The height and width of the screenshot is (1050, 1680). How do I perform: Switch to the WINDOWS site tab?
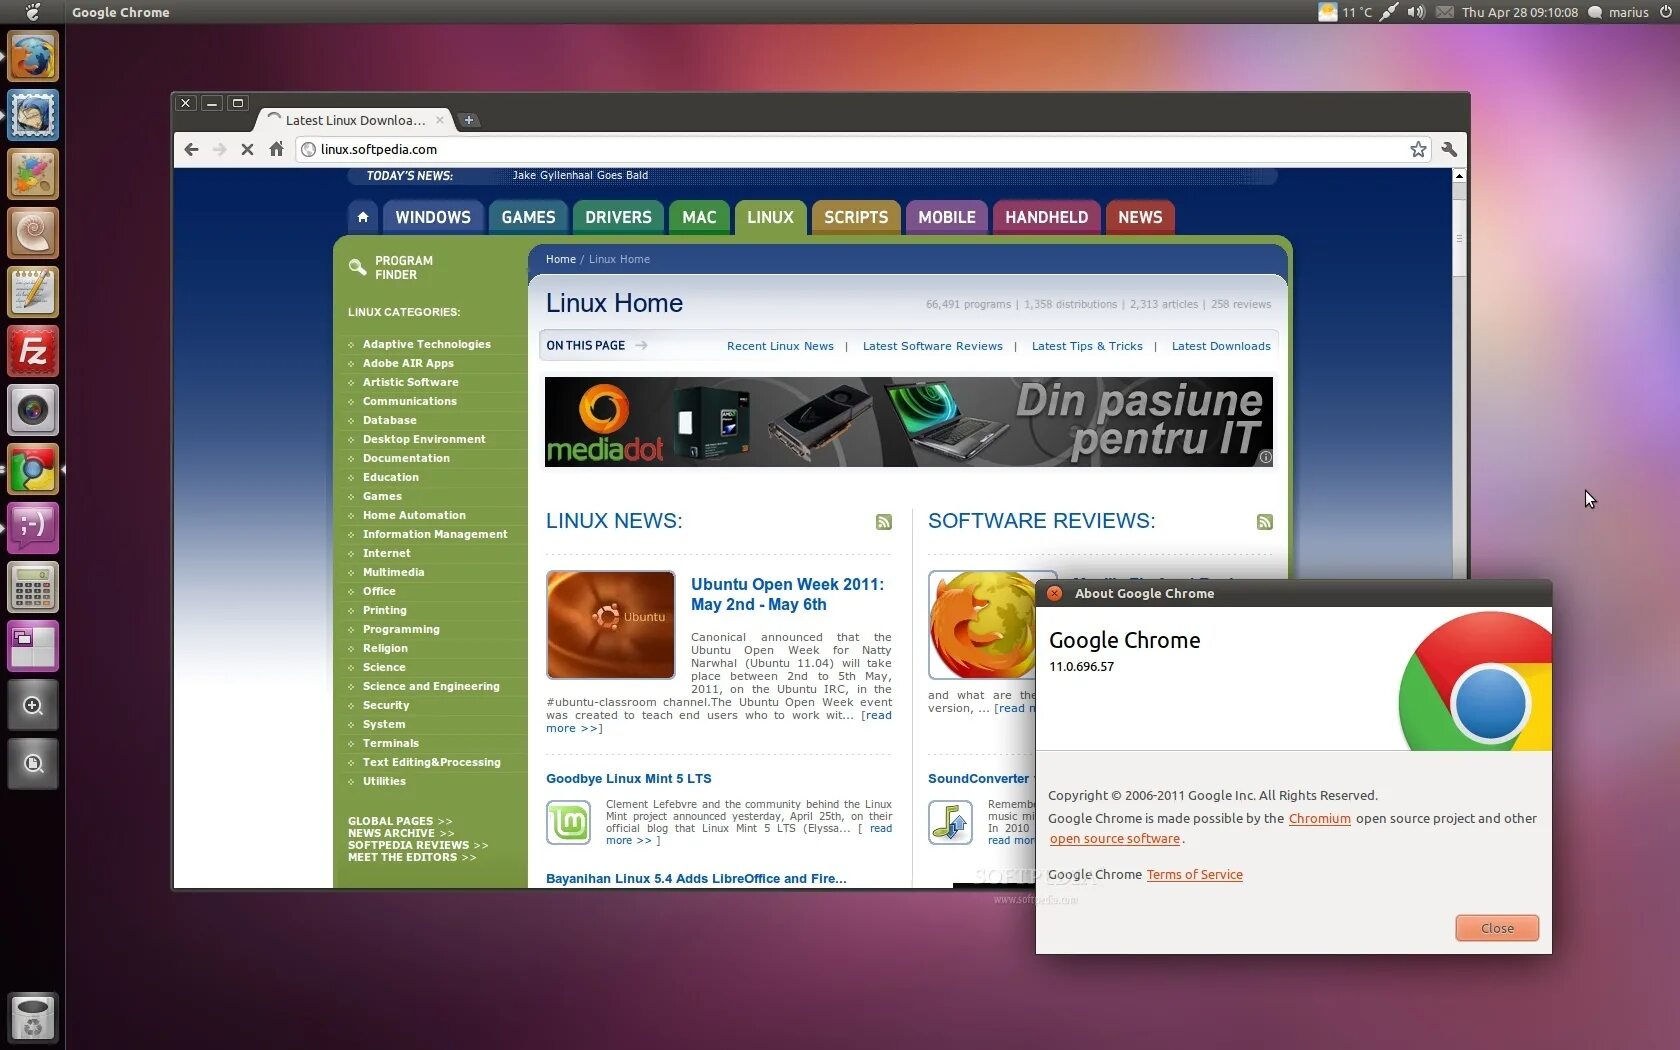click(433, 217)
